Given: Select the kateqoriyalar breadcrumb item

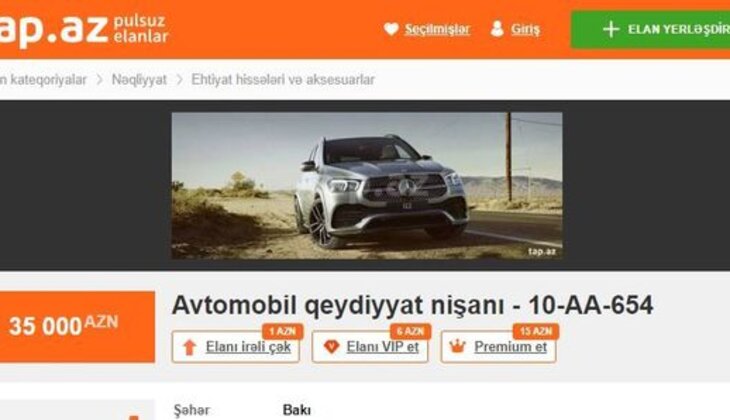Looking at the screenshot, I should pyautogui.click(x=43, y=80).
